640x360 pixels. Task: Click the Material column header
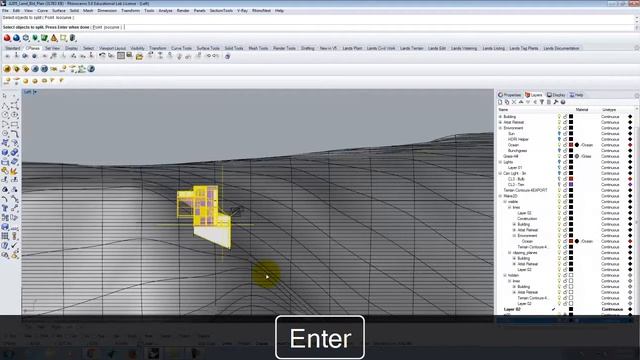[x=582, y=110]
